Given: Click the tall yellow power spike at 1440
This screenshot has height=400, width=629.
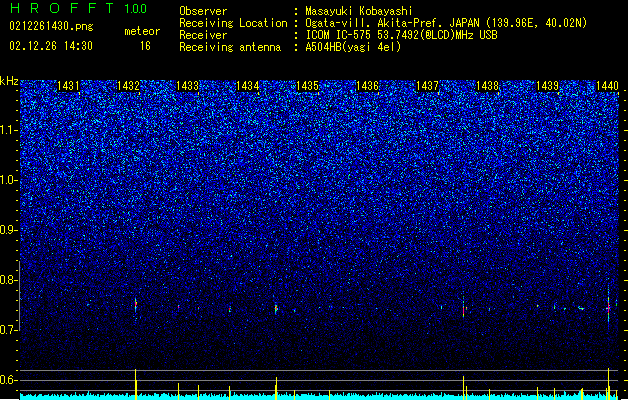Looking at the screenshot, I should pyautogui.click(x=609, y=384).
